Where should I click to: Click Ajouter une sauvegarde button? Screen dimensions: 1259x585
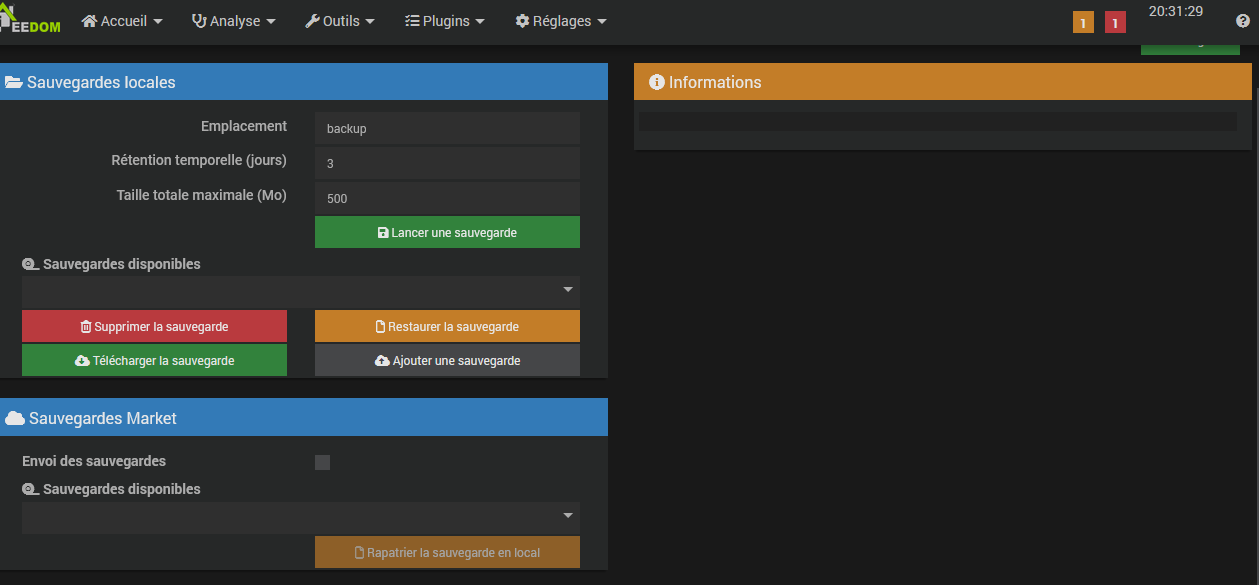click(x=447, y=360)
